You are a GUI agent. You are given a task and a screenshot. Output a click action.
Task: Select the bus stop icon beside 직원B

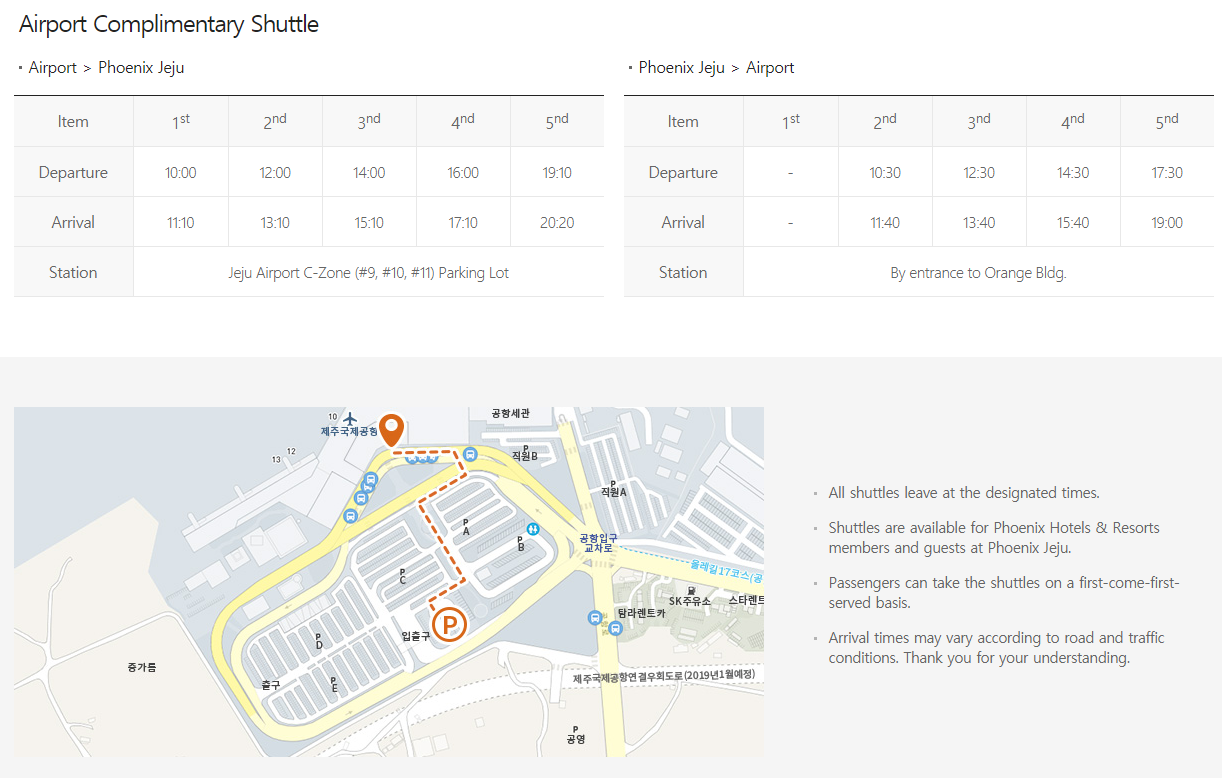pyautogui.click(x=470, y=454)
